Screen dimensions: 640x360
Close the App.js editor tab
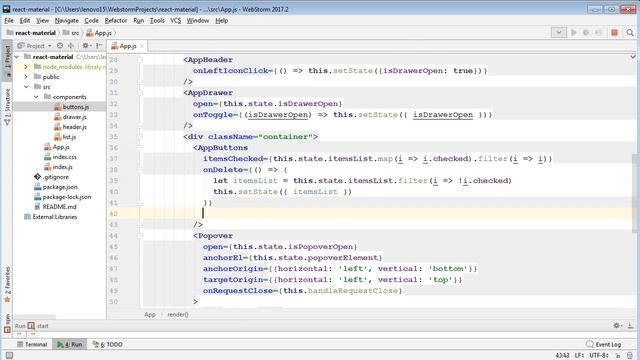[142, 46]
